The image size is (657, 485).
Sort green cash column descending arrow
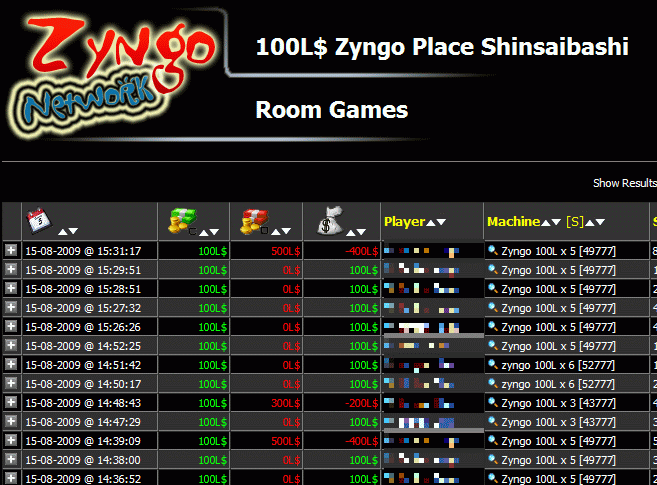point(215,232)
